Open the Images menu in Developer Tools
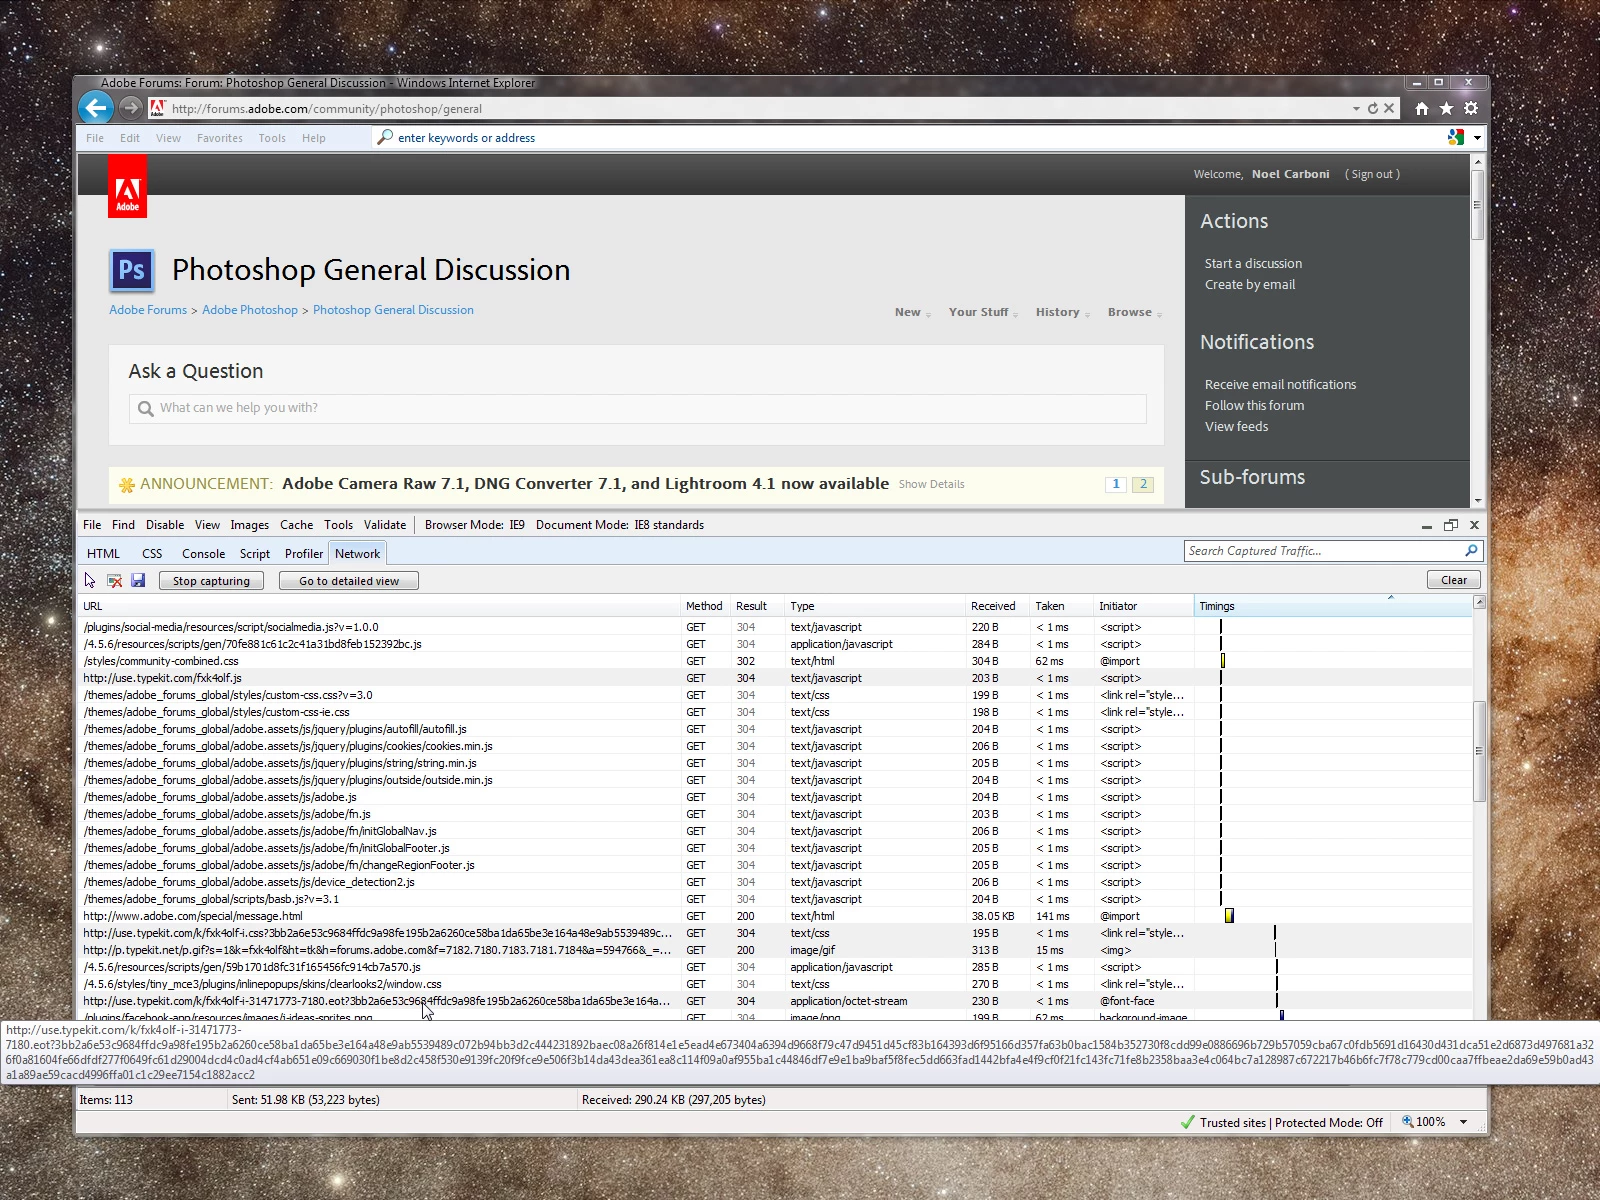 [x=250, y=525]
